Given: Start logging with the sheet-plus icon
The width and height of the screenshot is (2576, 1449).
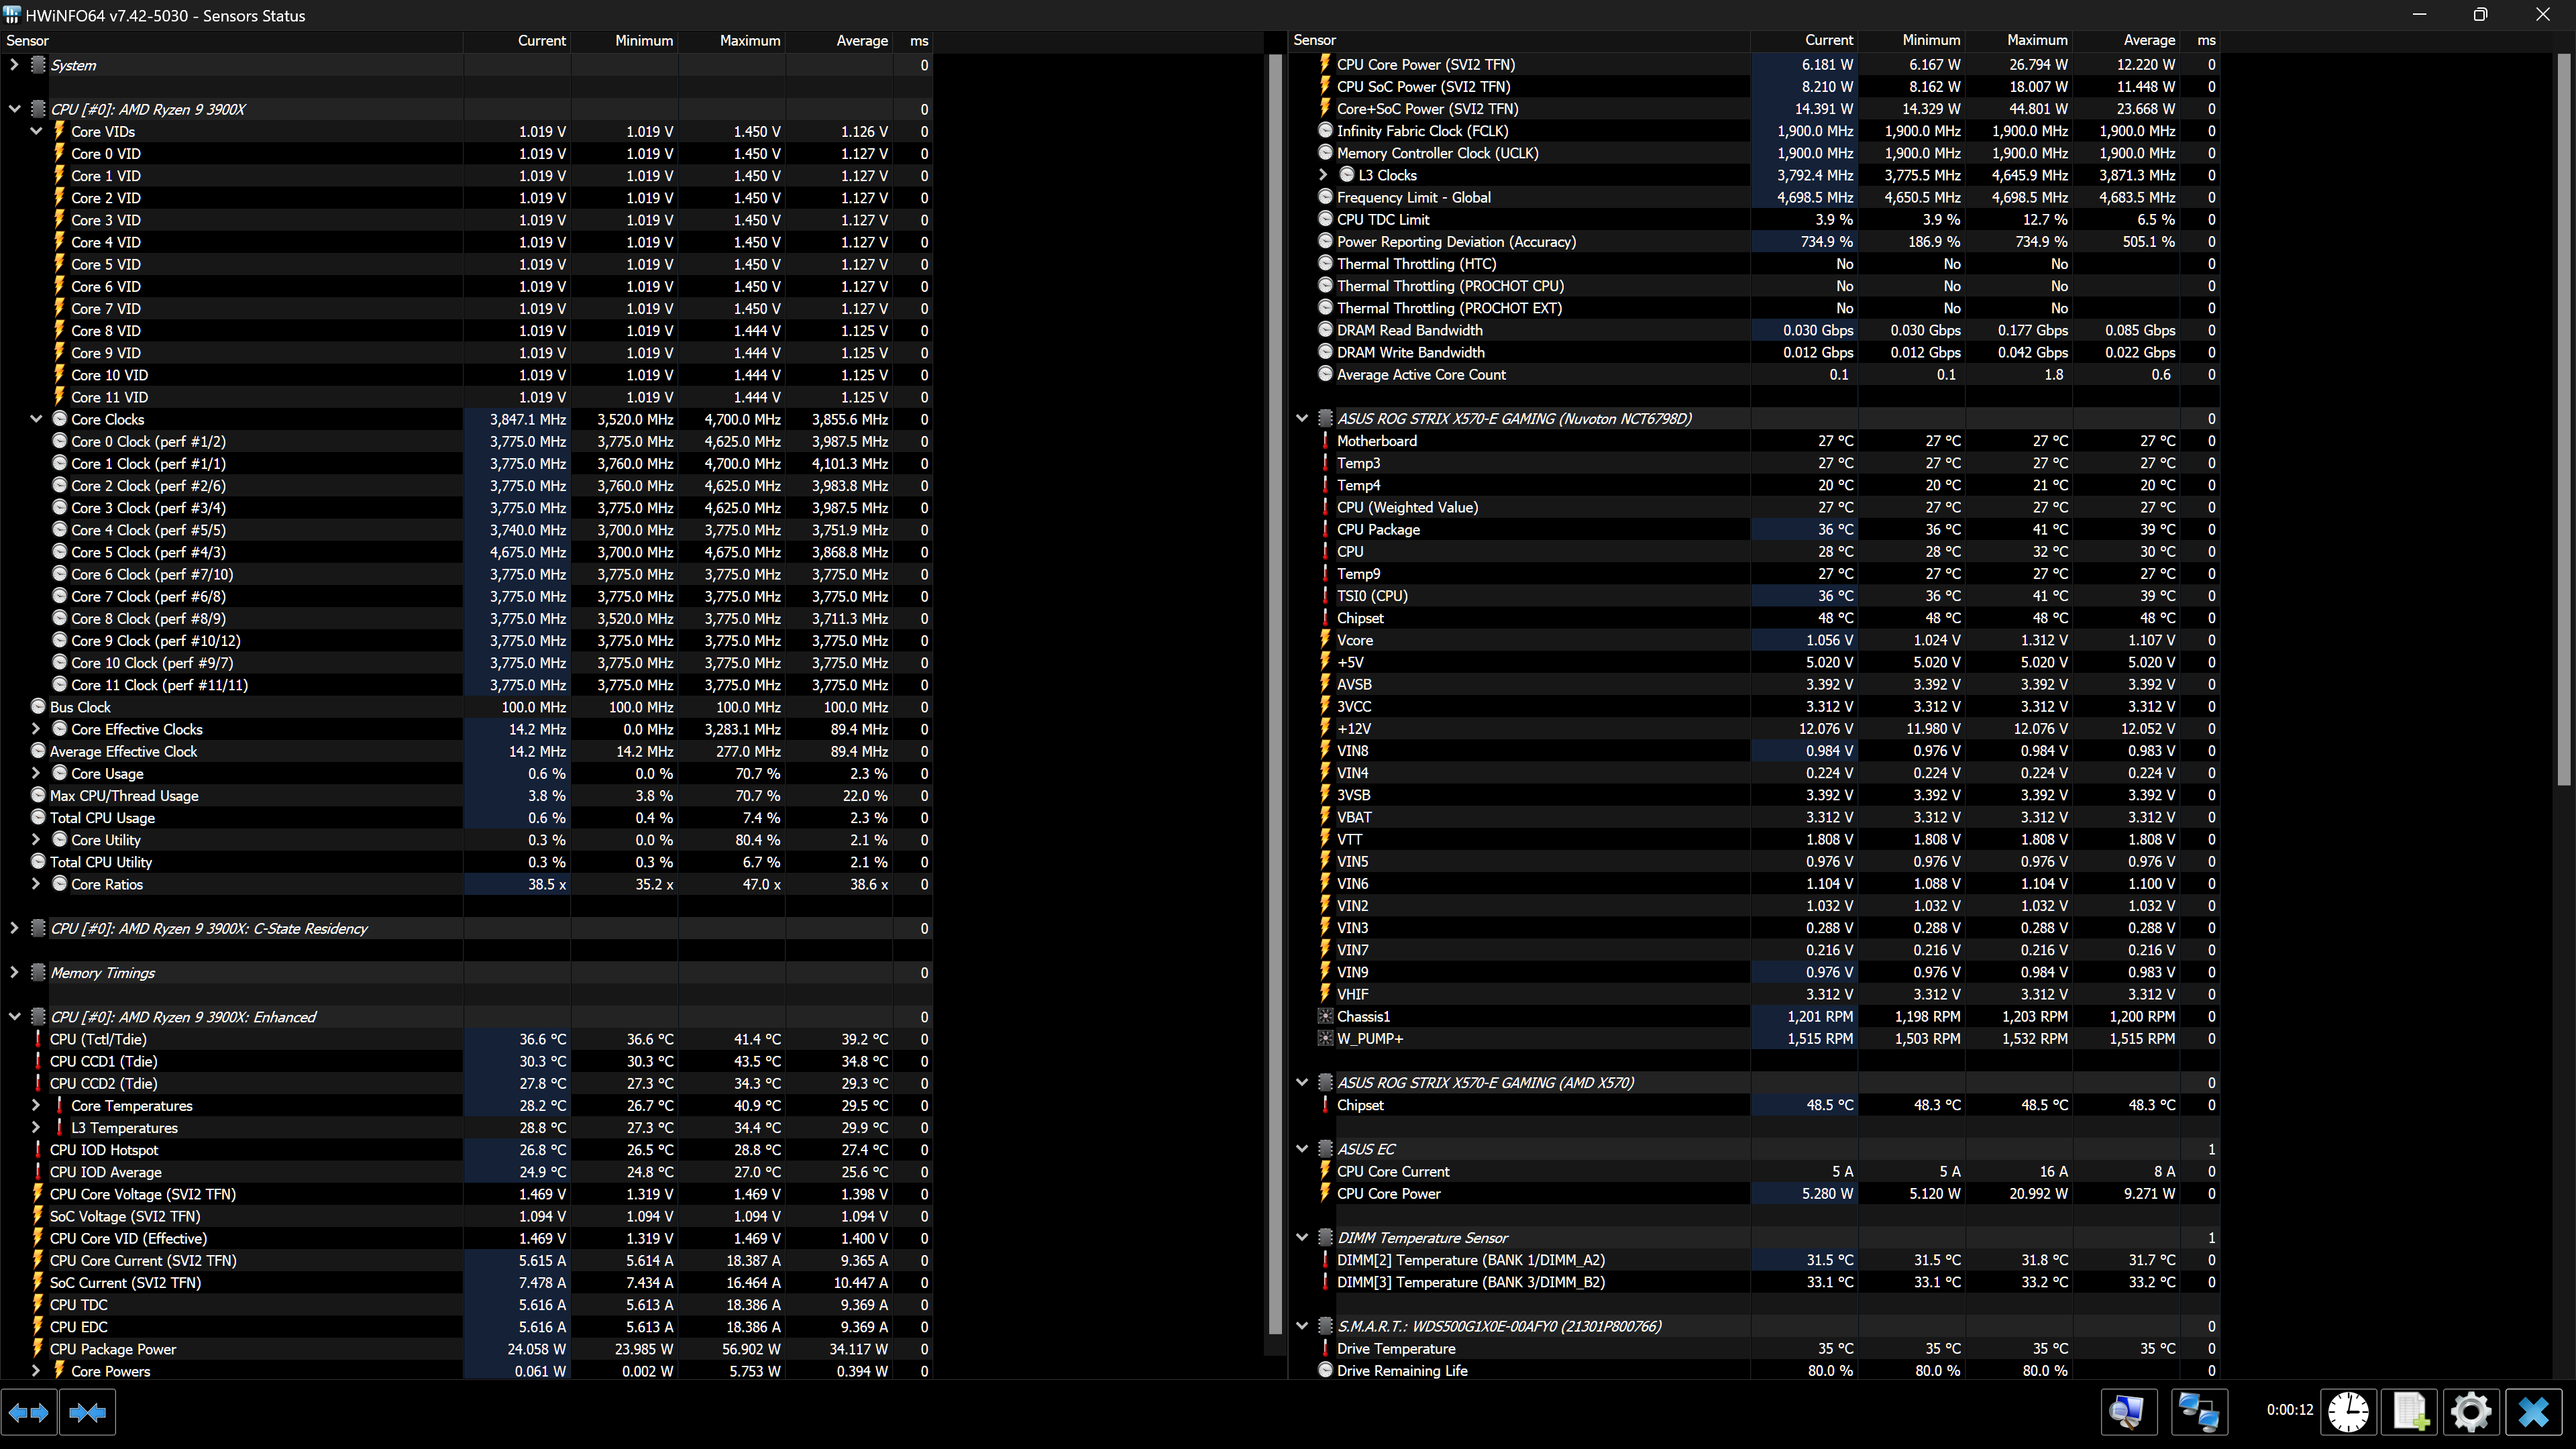Looking at the screenshot, I should [2409, 1412].
